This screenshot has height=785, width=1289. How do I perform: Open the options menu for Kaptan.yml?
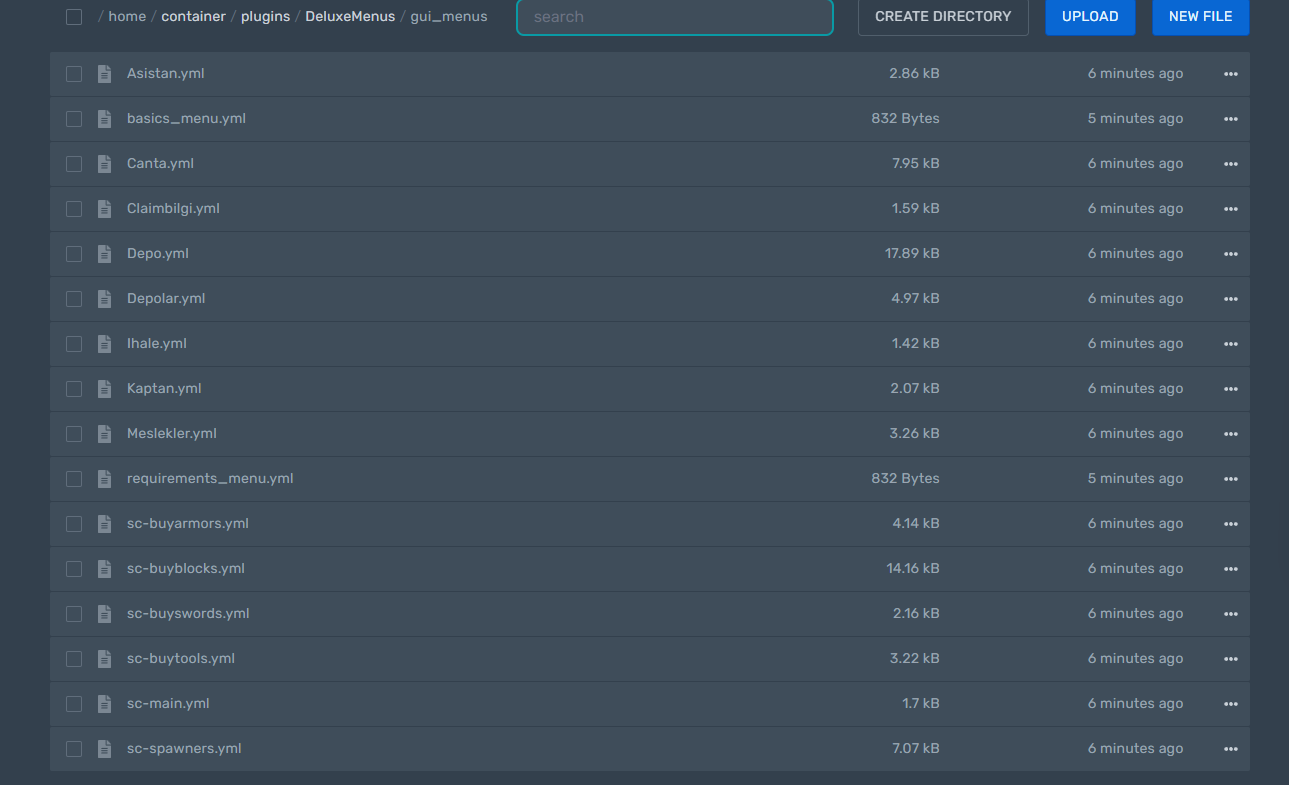[x=1230, y=389]
